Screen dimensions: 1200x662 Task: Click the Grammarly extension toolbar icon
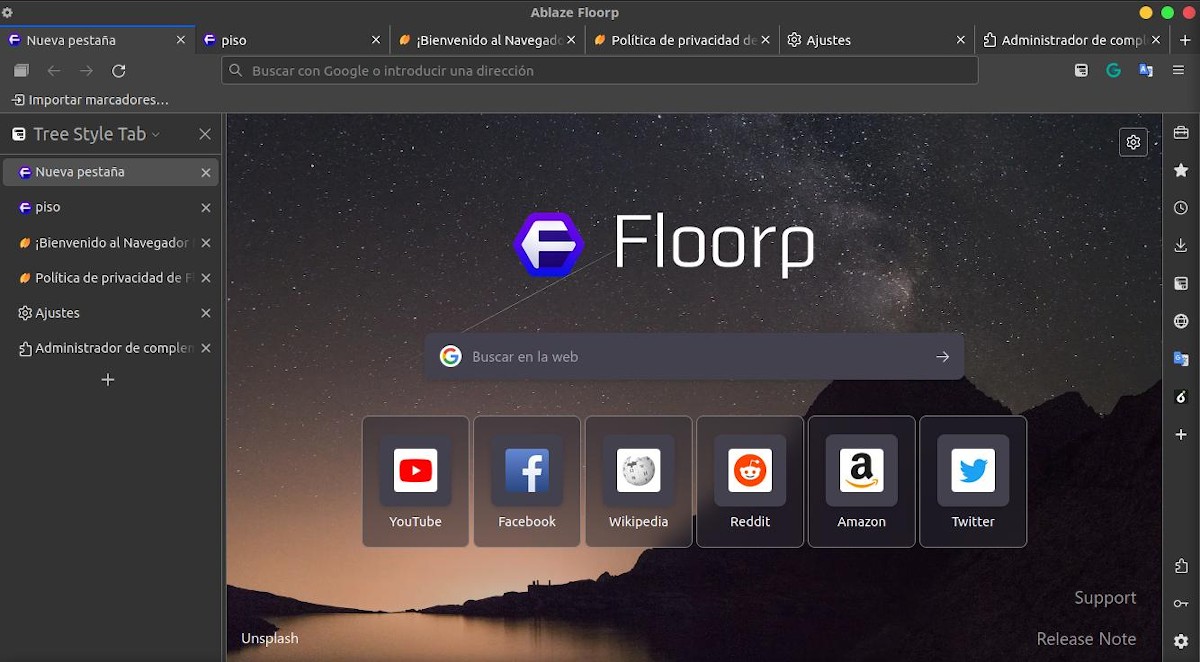click(x=1113, y=71)
